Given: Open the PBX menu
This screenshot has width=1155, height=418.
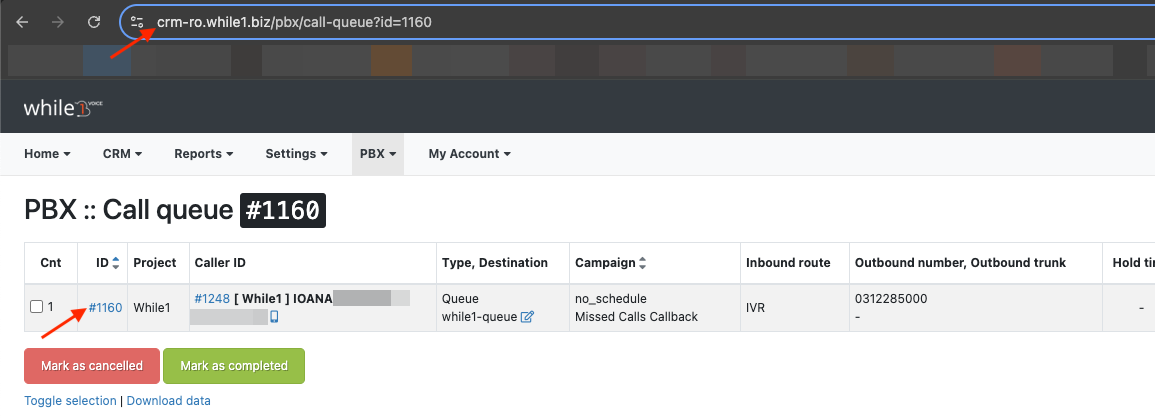Looking at the screenshot, I should (x=379, y=154).
